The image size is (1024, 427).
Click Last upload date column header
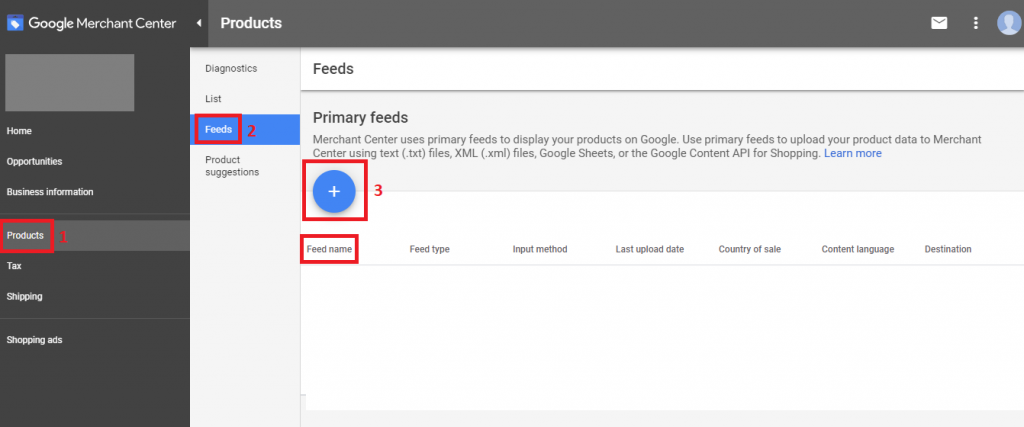pyautogui.click(x=650, y=249)
